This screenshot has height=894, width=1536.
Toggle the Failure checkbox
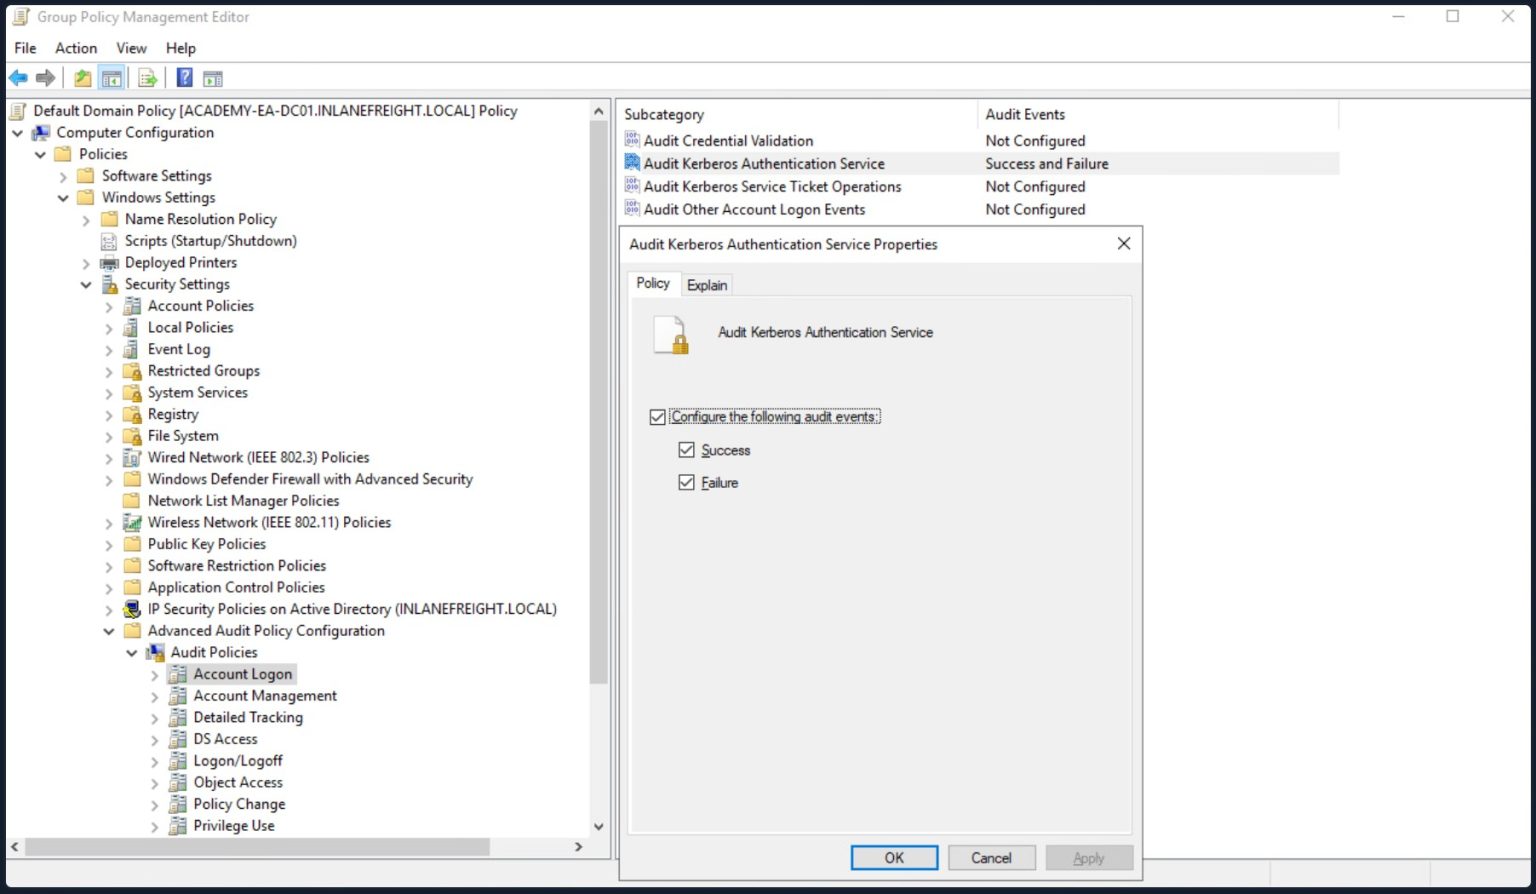coord(686,482)
